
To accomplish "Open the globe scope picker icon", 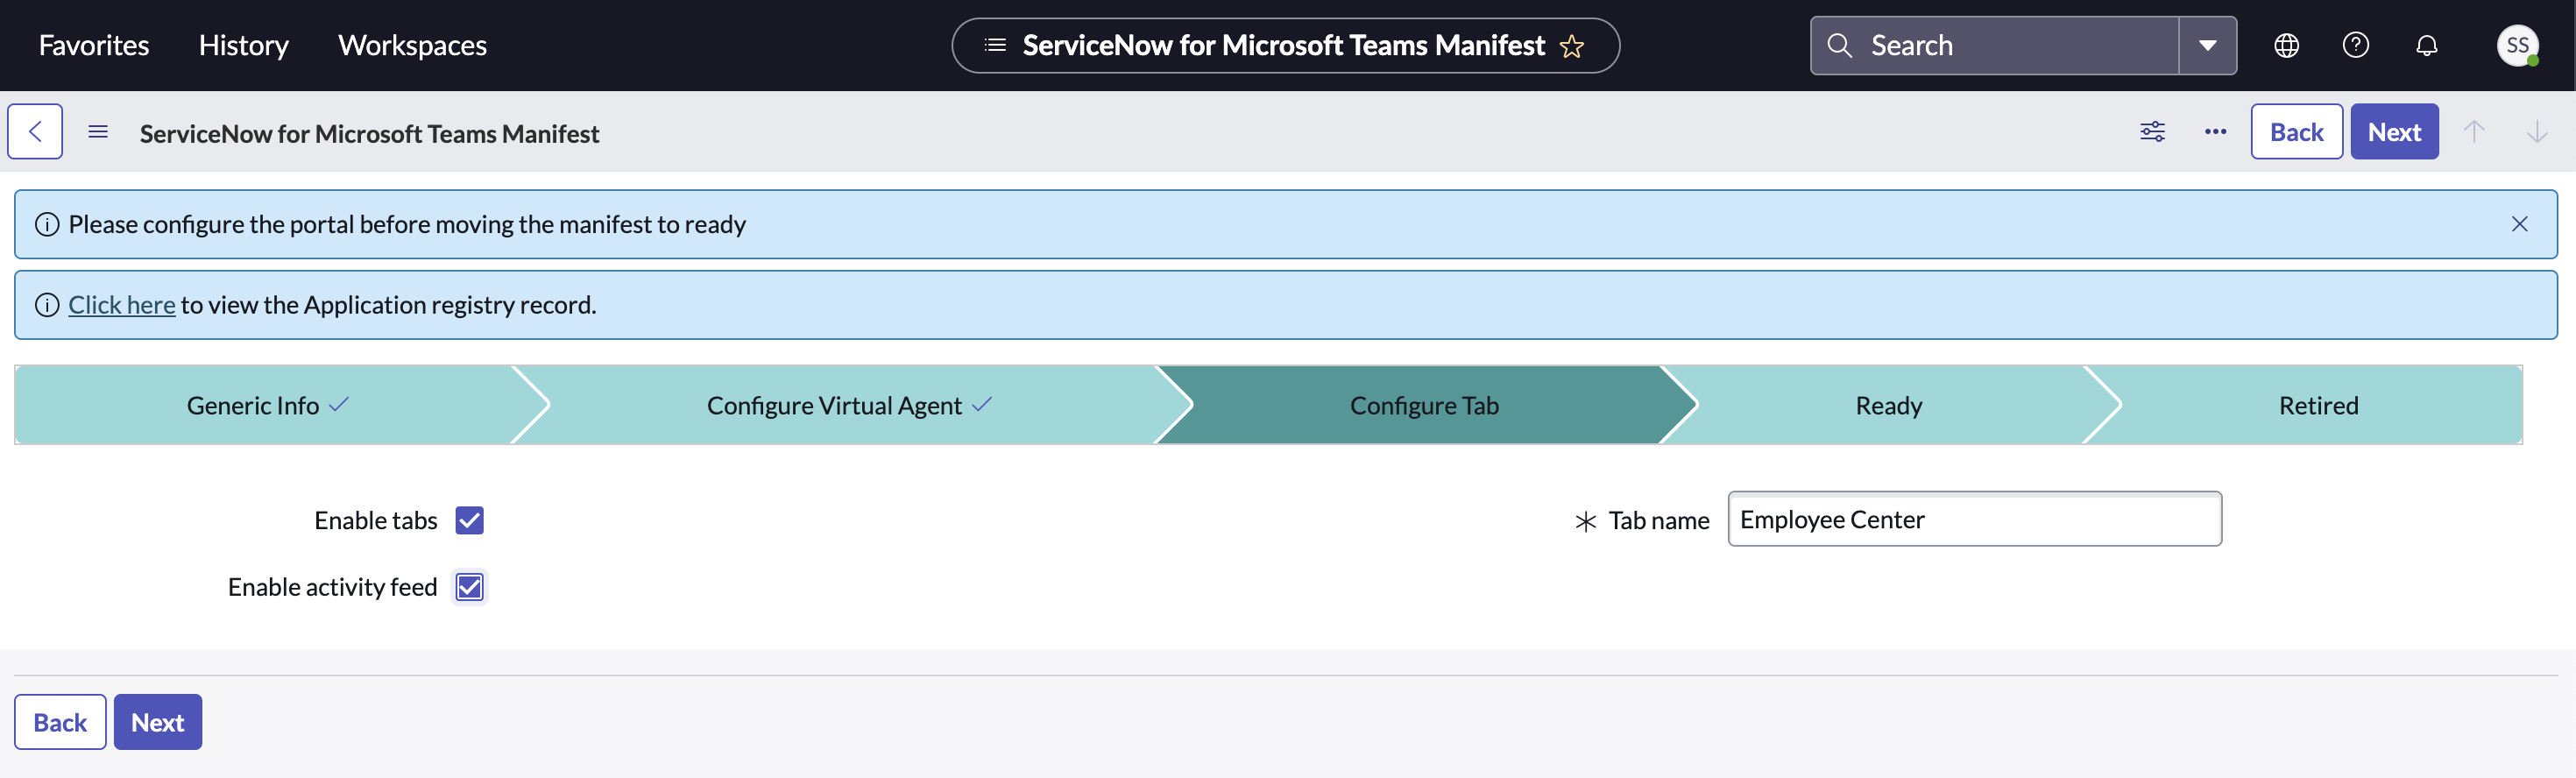I will coord(2286,45).
